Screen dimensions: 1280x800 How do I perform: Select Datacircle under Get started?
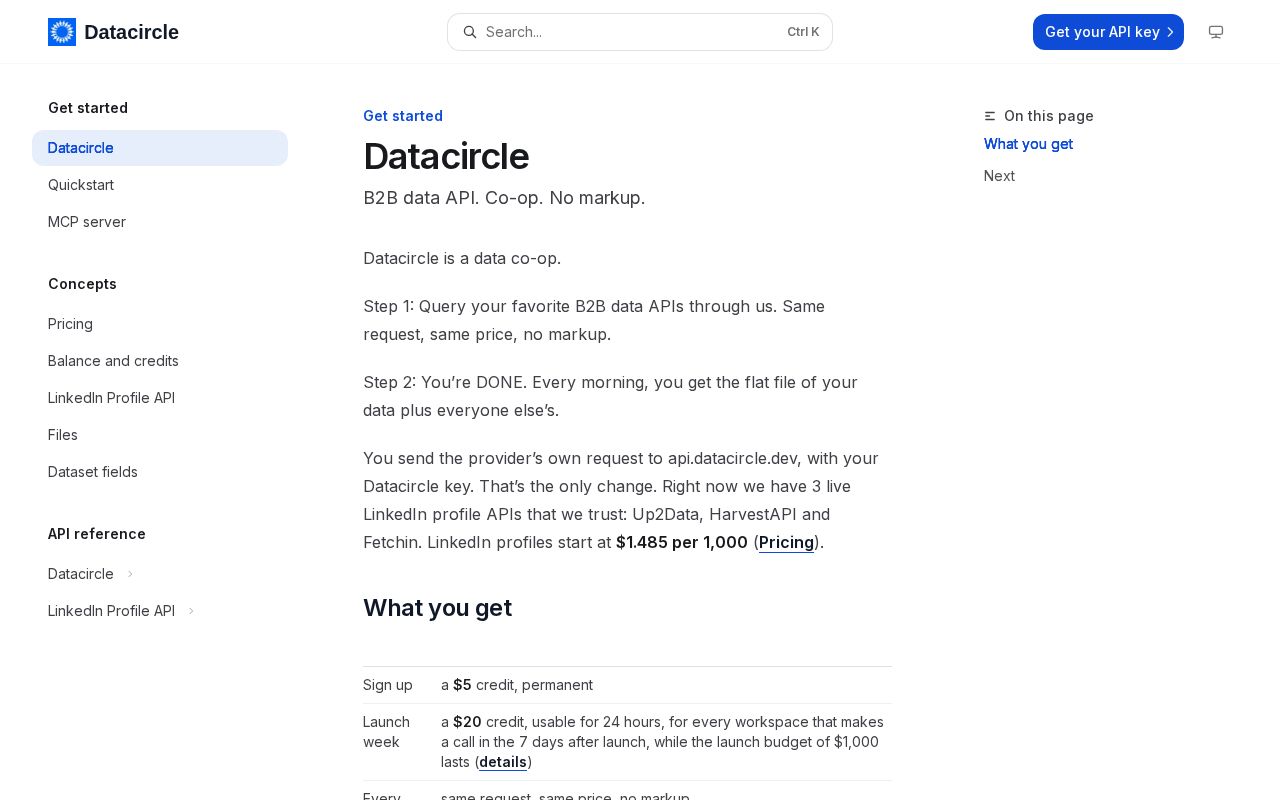tap(160, 148)
